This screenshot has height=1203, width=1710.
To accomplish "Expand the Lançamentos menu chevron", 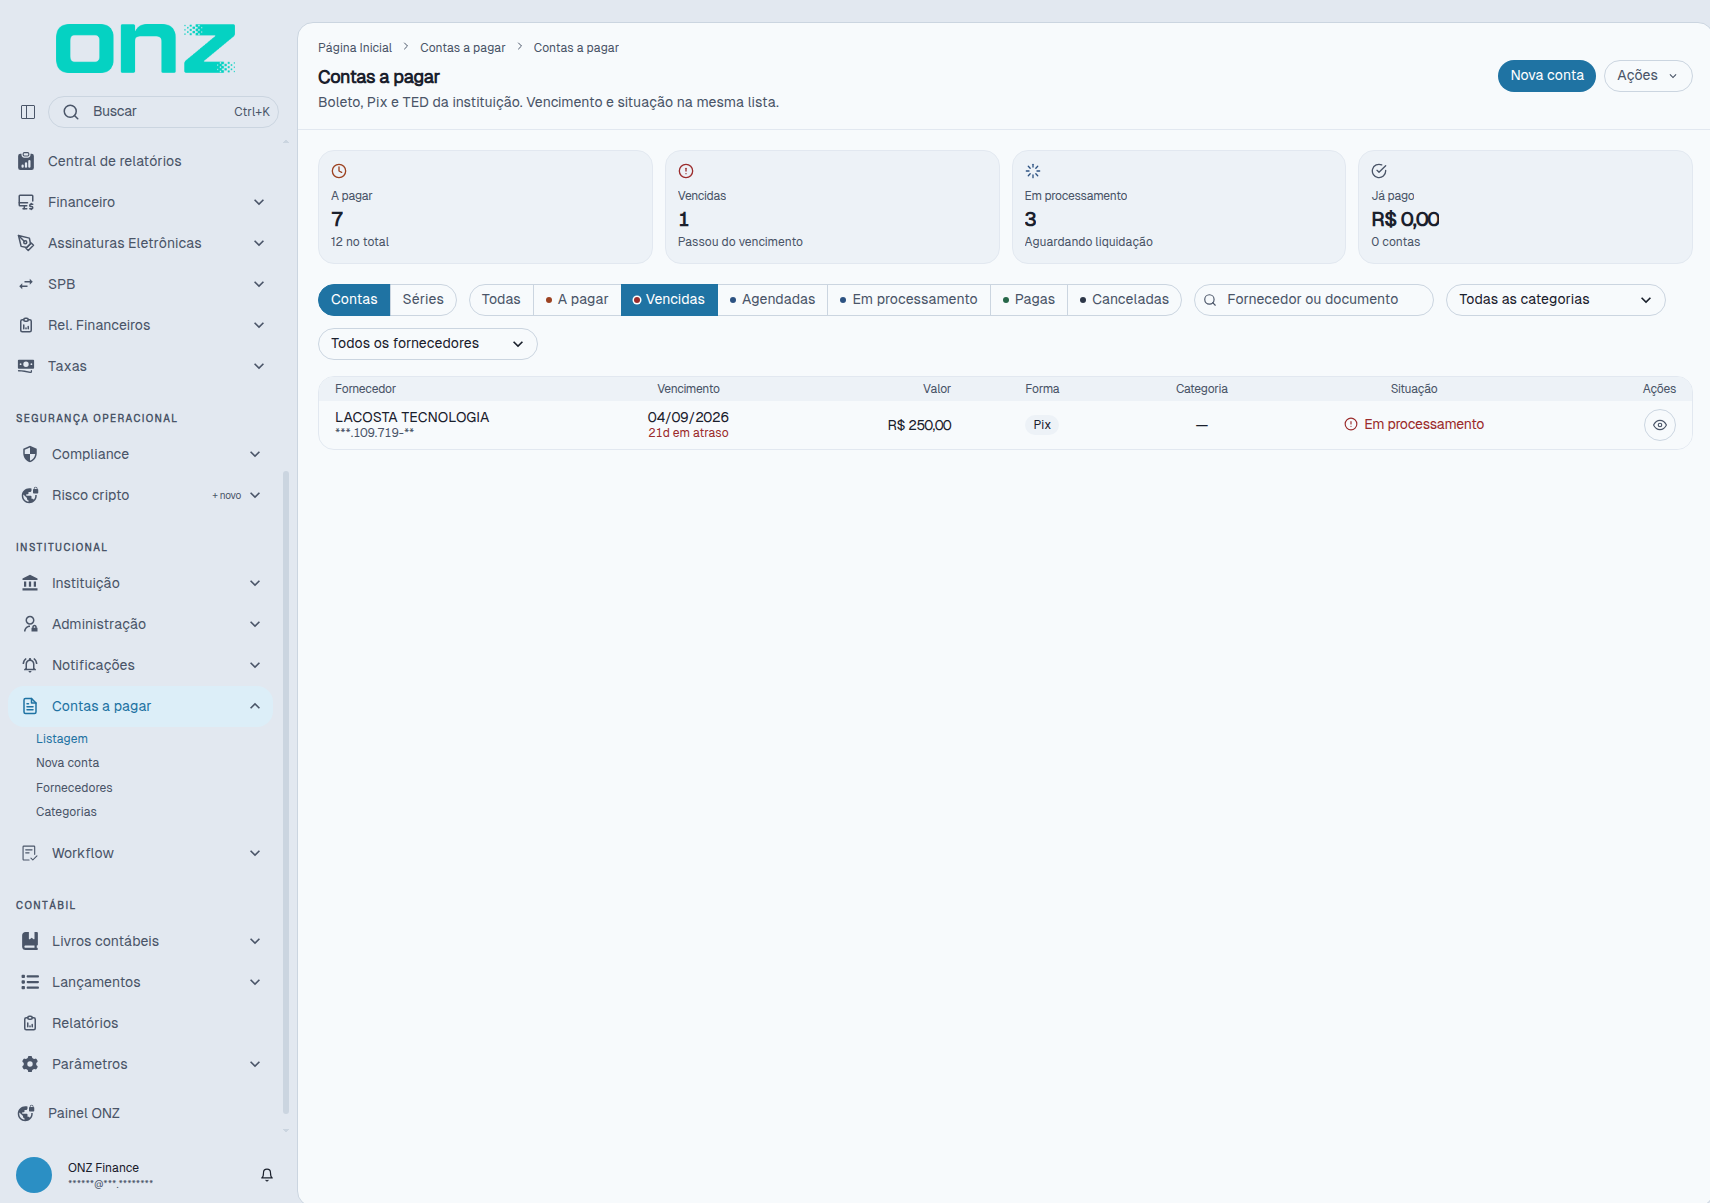I will (255, 982).
